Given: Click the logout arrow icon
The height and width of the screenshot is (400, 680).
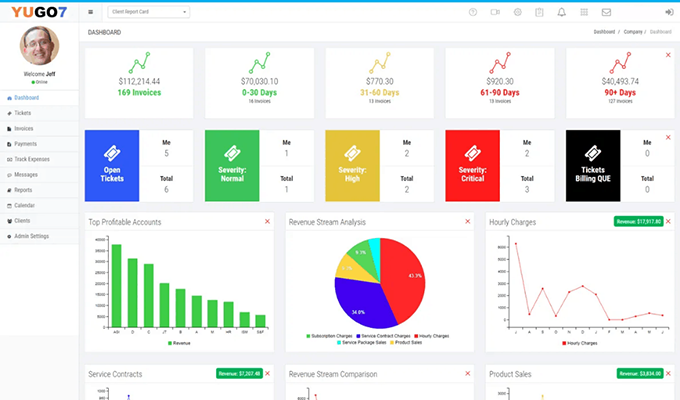Looking at the screenshot, I should [668, 12].
